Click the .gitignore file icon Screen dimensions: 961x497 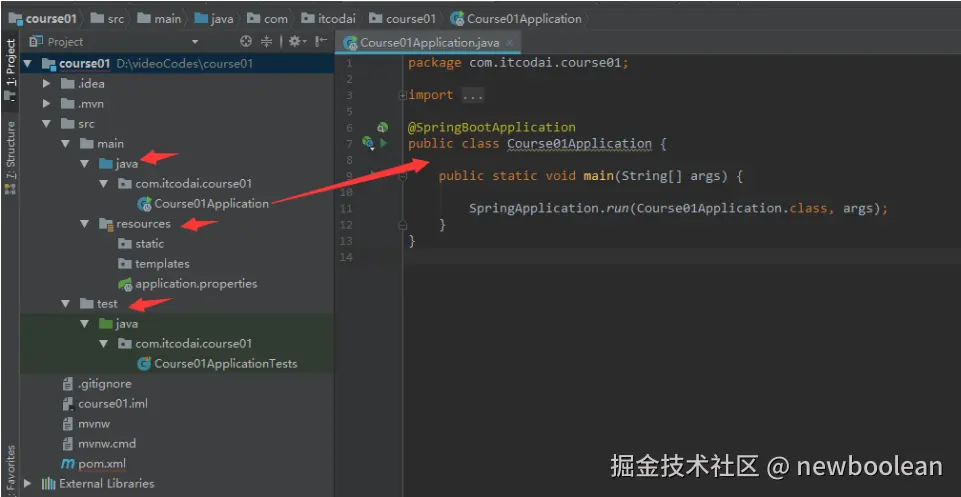tap(67, 384)
